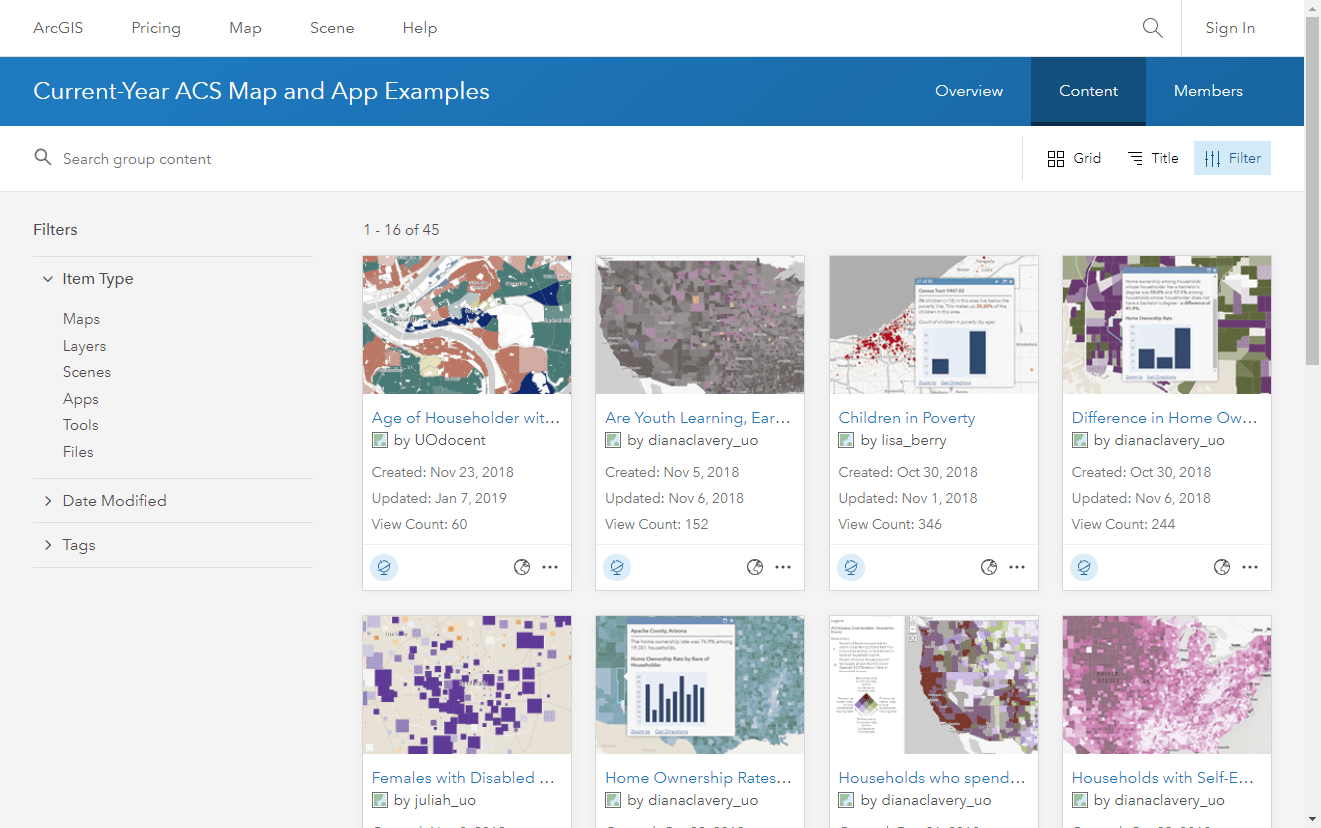
Task: Open more options on Children in Poverty card
Action: (x=1017, y=567)
